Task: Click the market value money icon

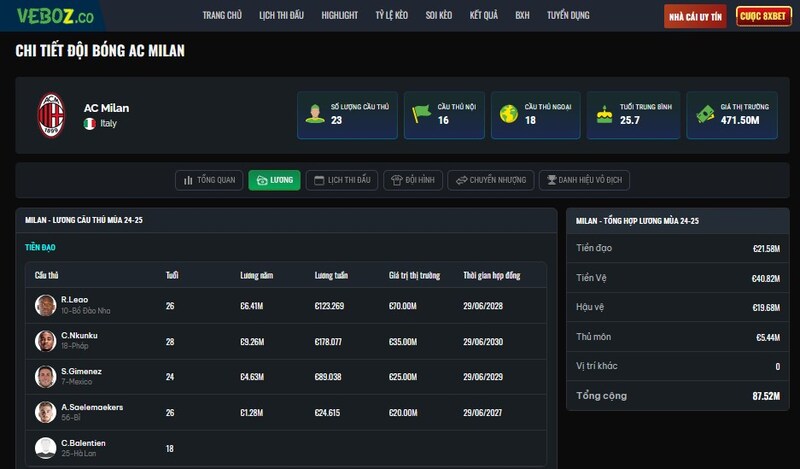Action: click(x=704, y=113)
